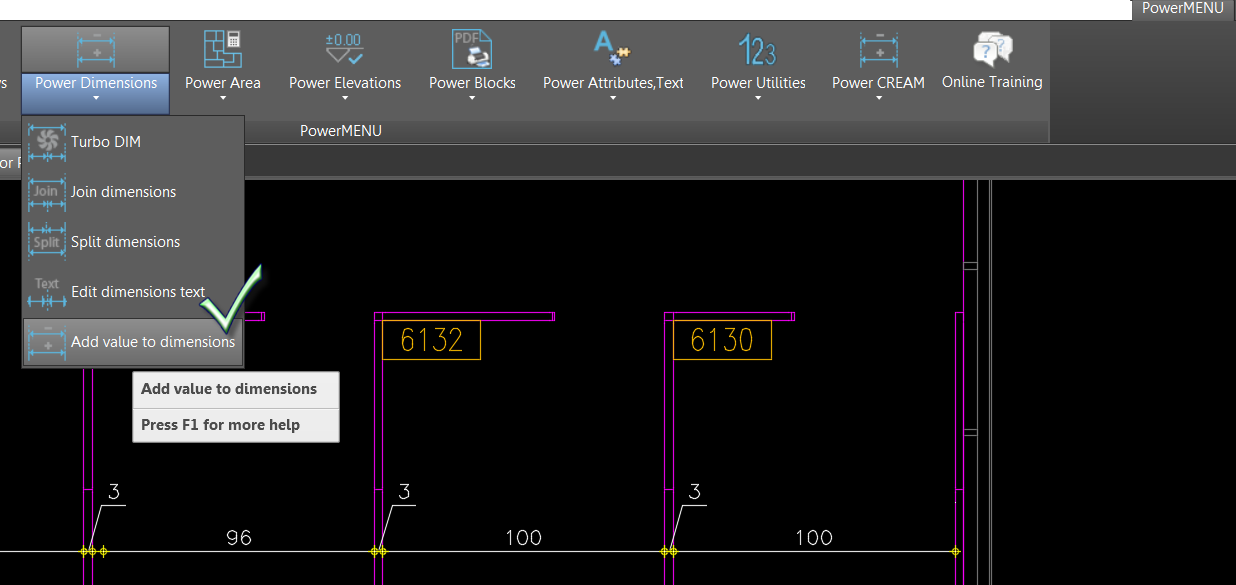Expand the Power Blocks dropdown arrow
1236x585 pixels.
[472, 99]
